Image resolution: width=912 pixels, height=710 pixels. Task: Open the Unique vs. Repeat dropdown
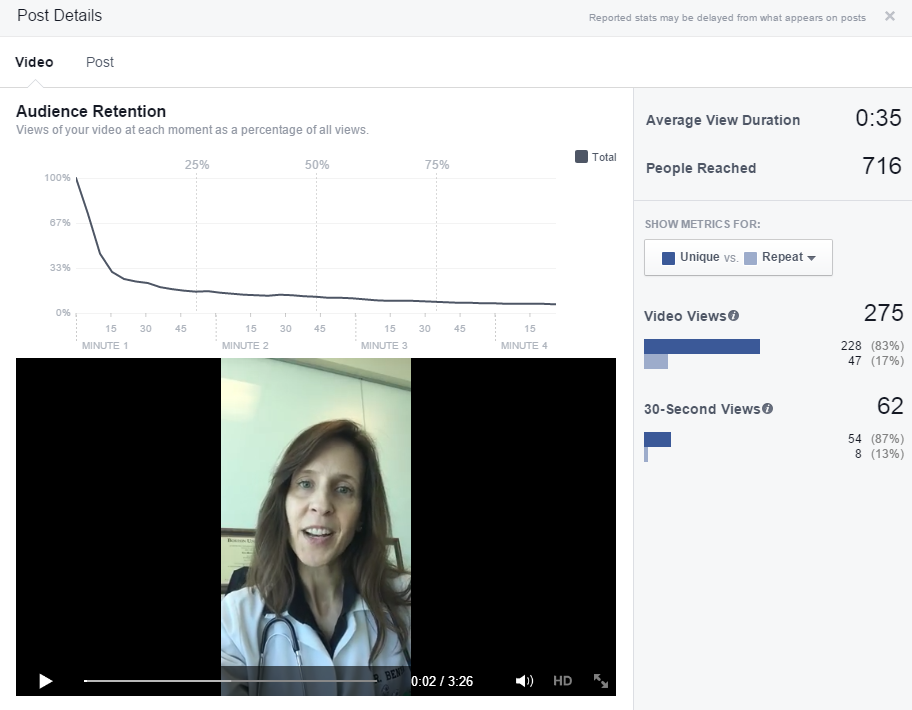click(738, 257)
